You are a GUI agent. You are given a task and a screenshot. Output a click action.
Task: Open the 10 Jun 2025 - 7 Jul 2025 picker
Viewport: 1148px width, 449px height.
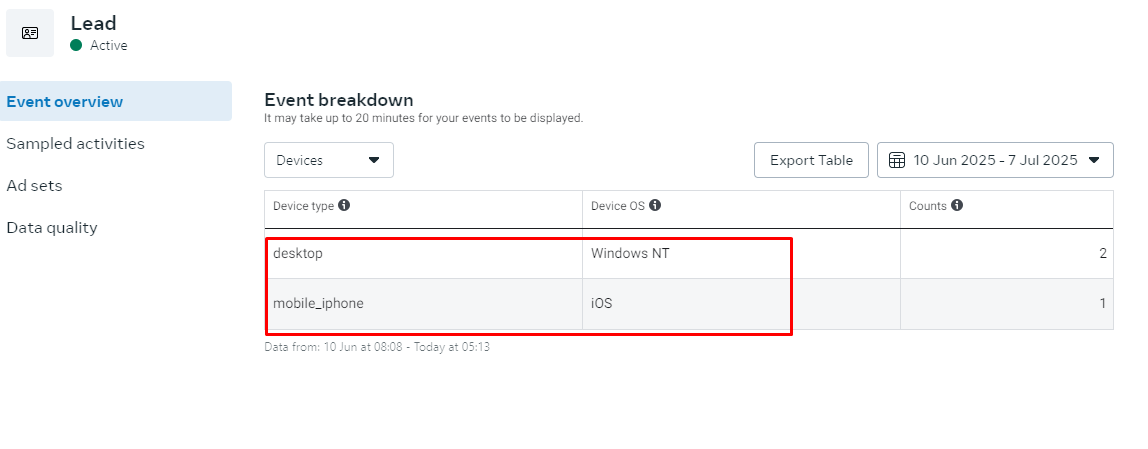(995, 160)
